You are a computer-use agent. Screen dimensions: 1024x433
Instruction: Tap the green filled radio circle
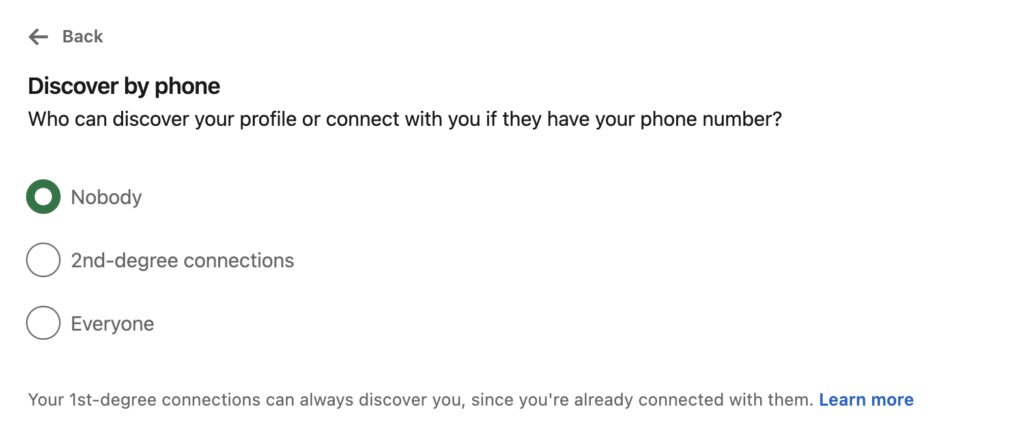pyautogui.click(x=43, y=197)
